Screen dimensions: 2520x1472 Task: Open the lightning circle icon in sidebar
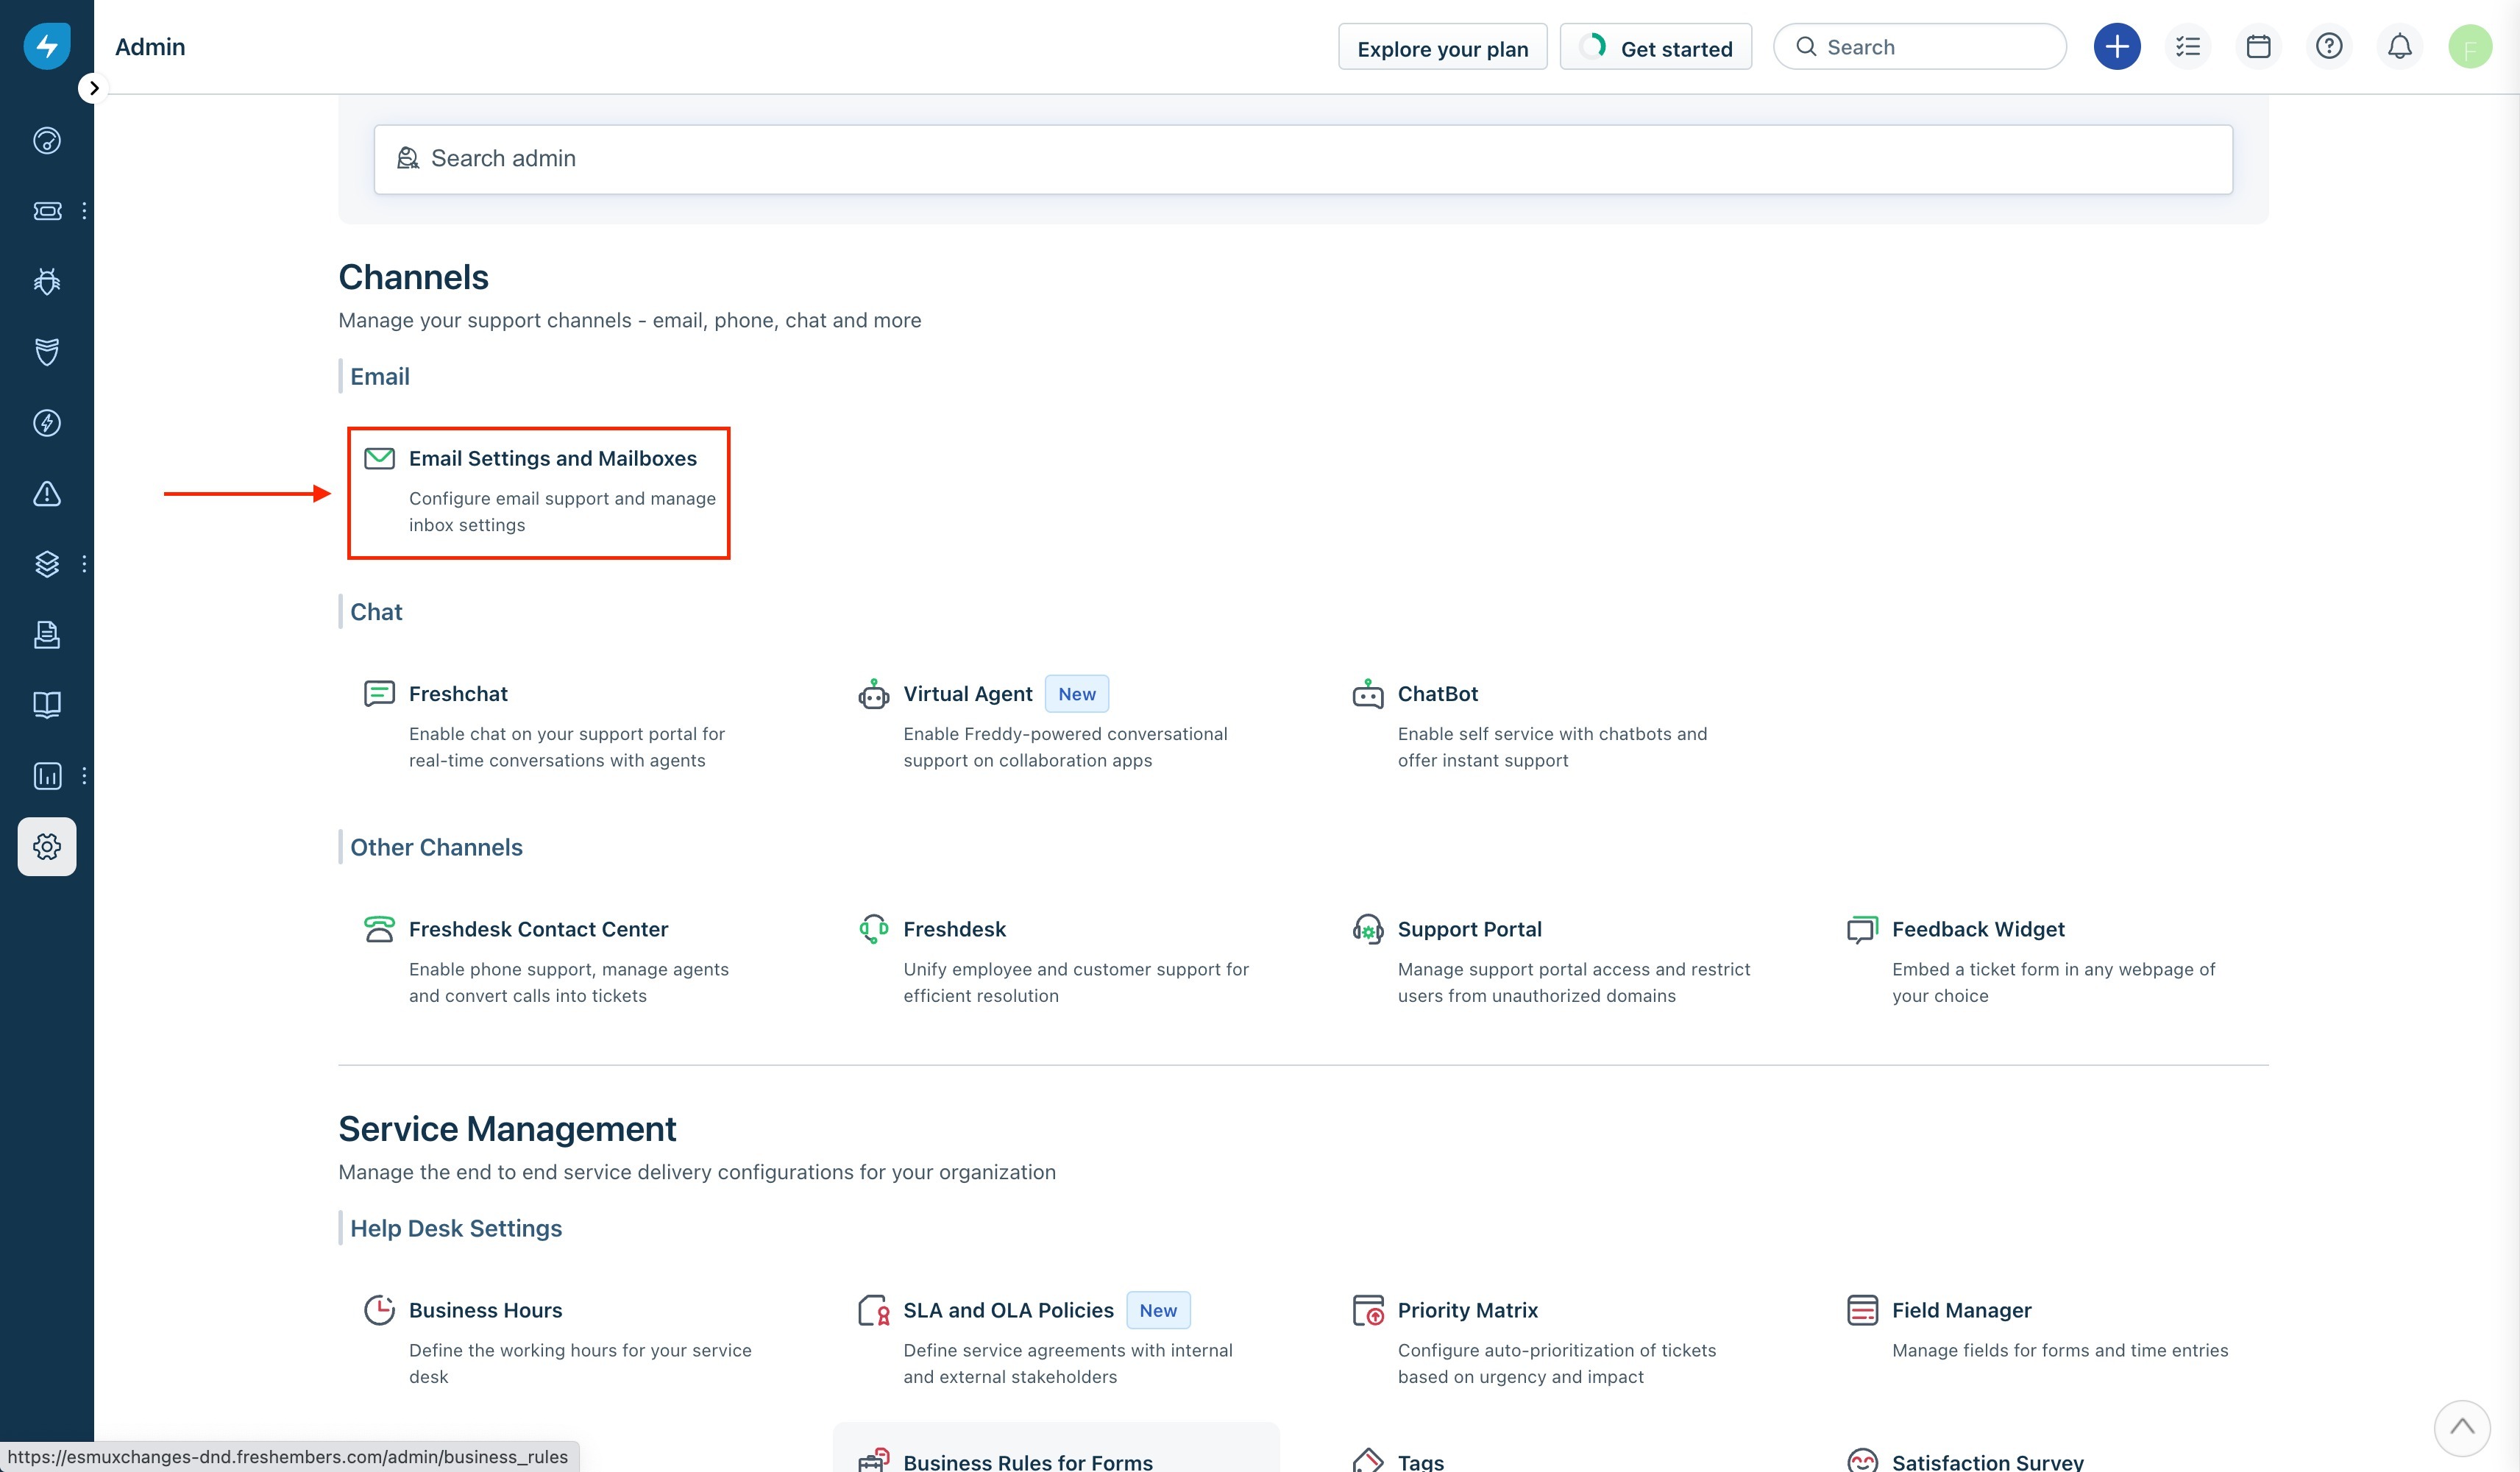tap(47, 423)
